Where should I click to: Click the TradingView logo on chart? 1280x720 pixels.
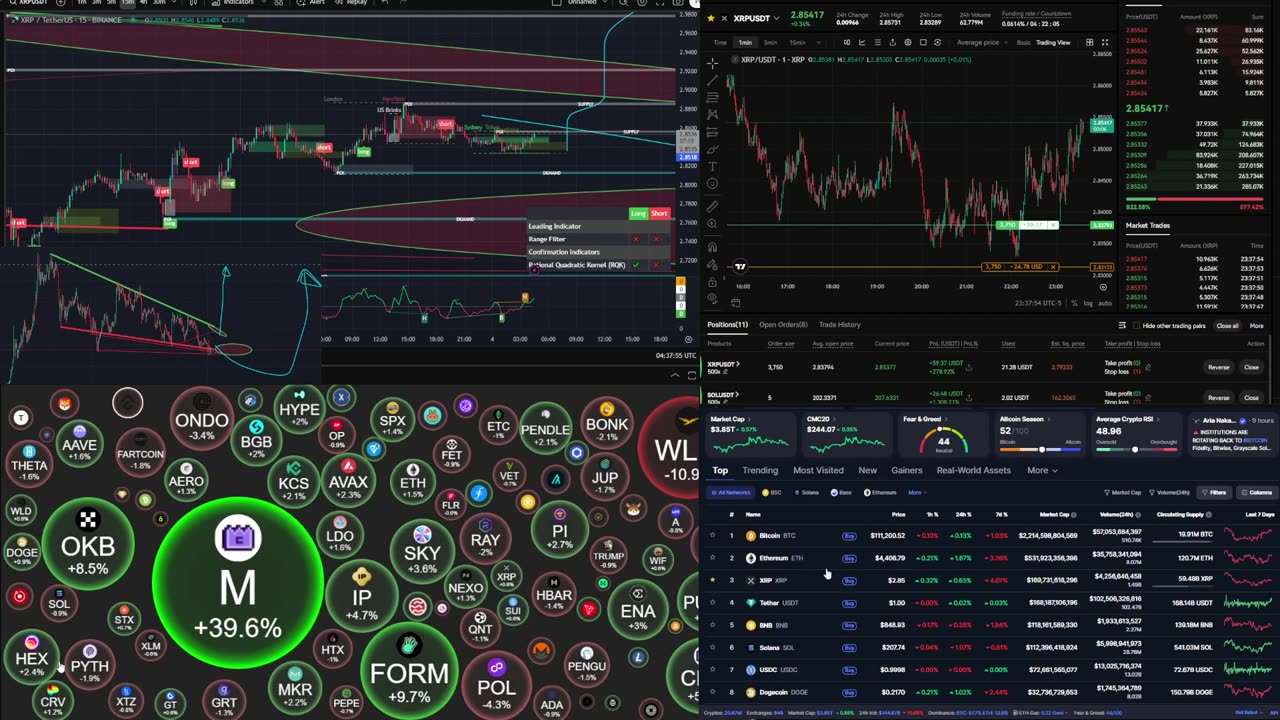coord(740,267)
